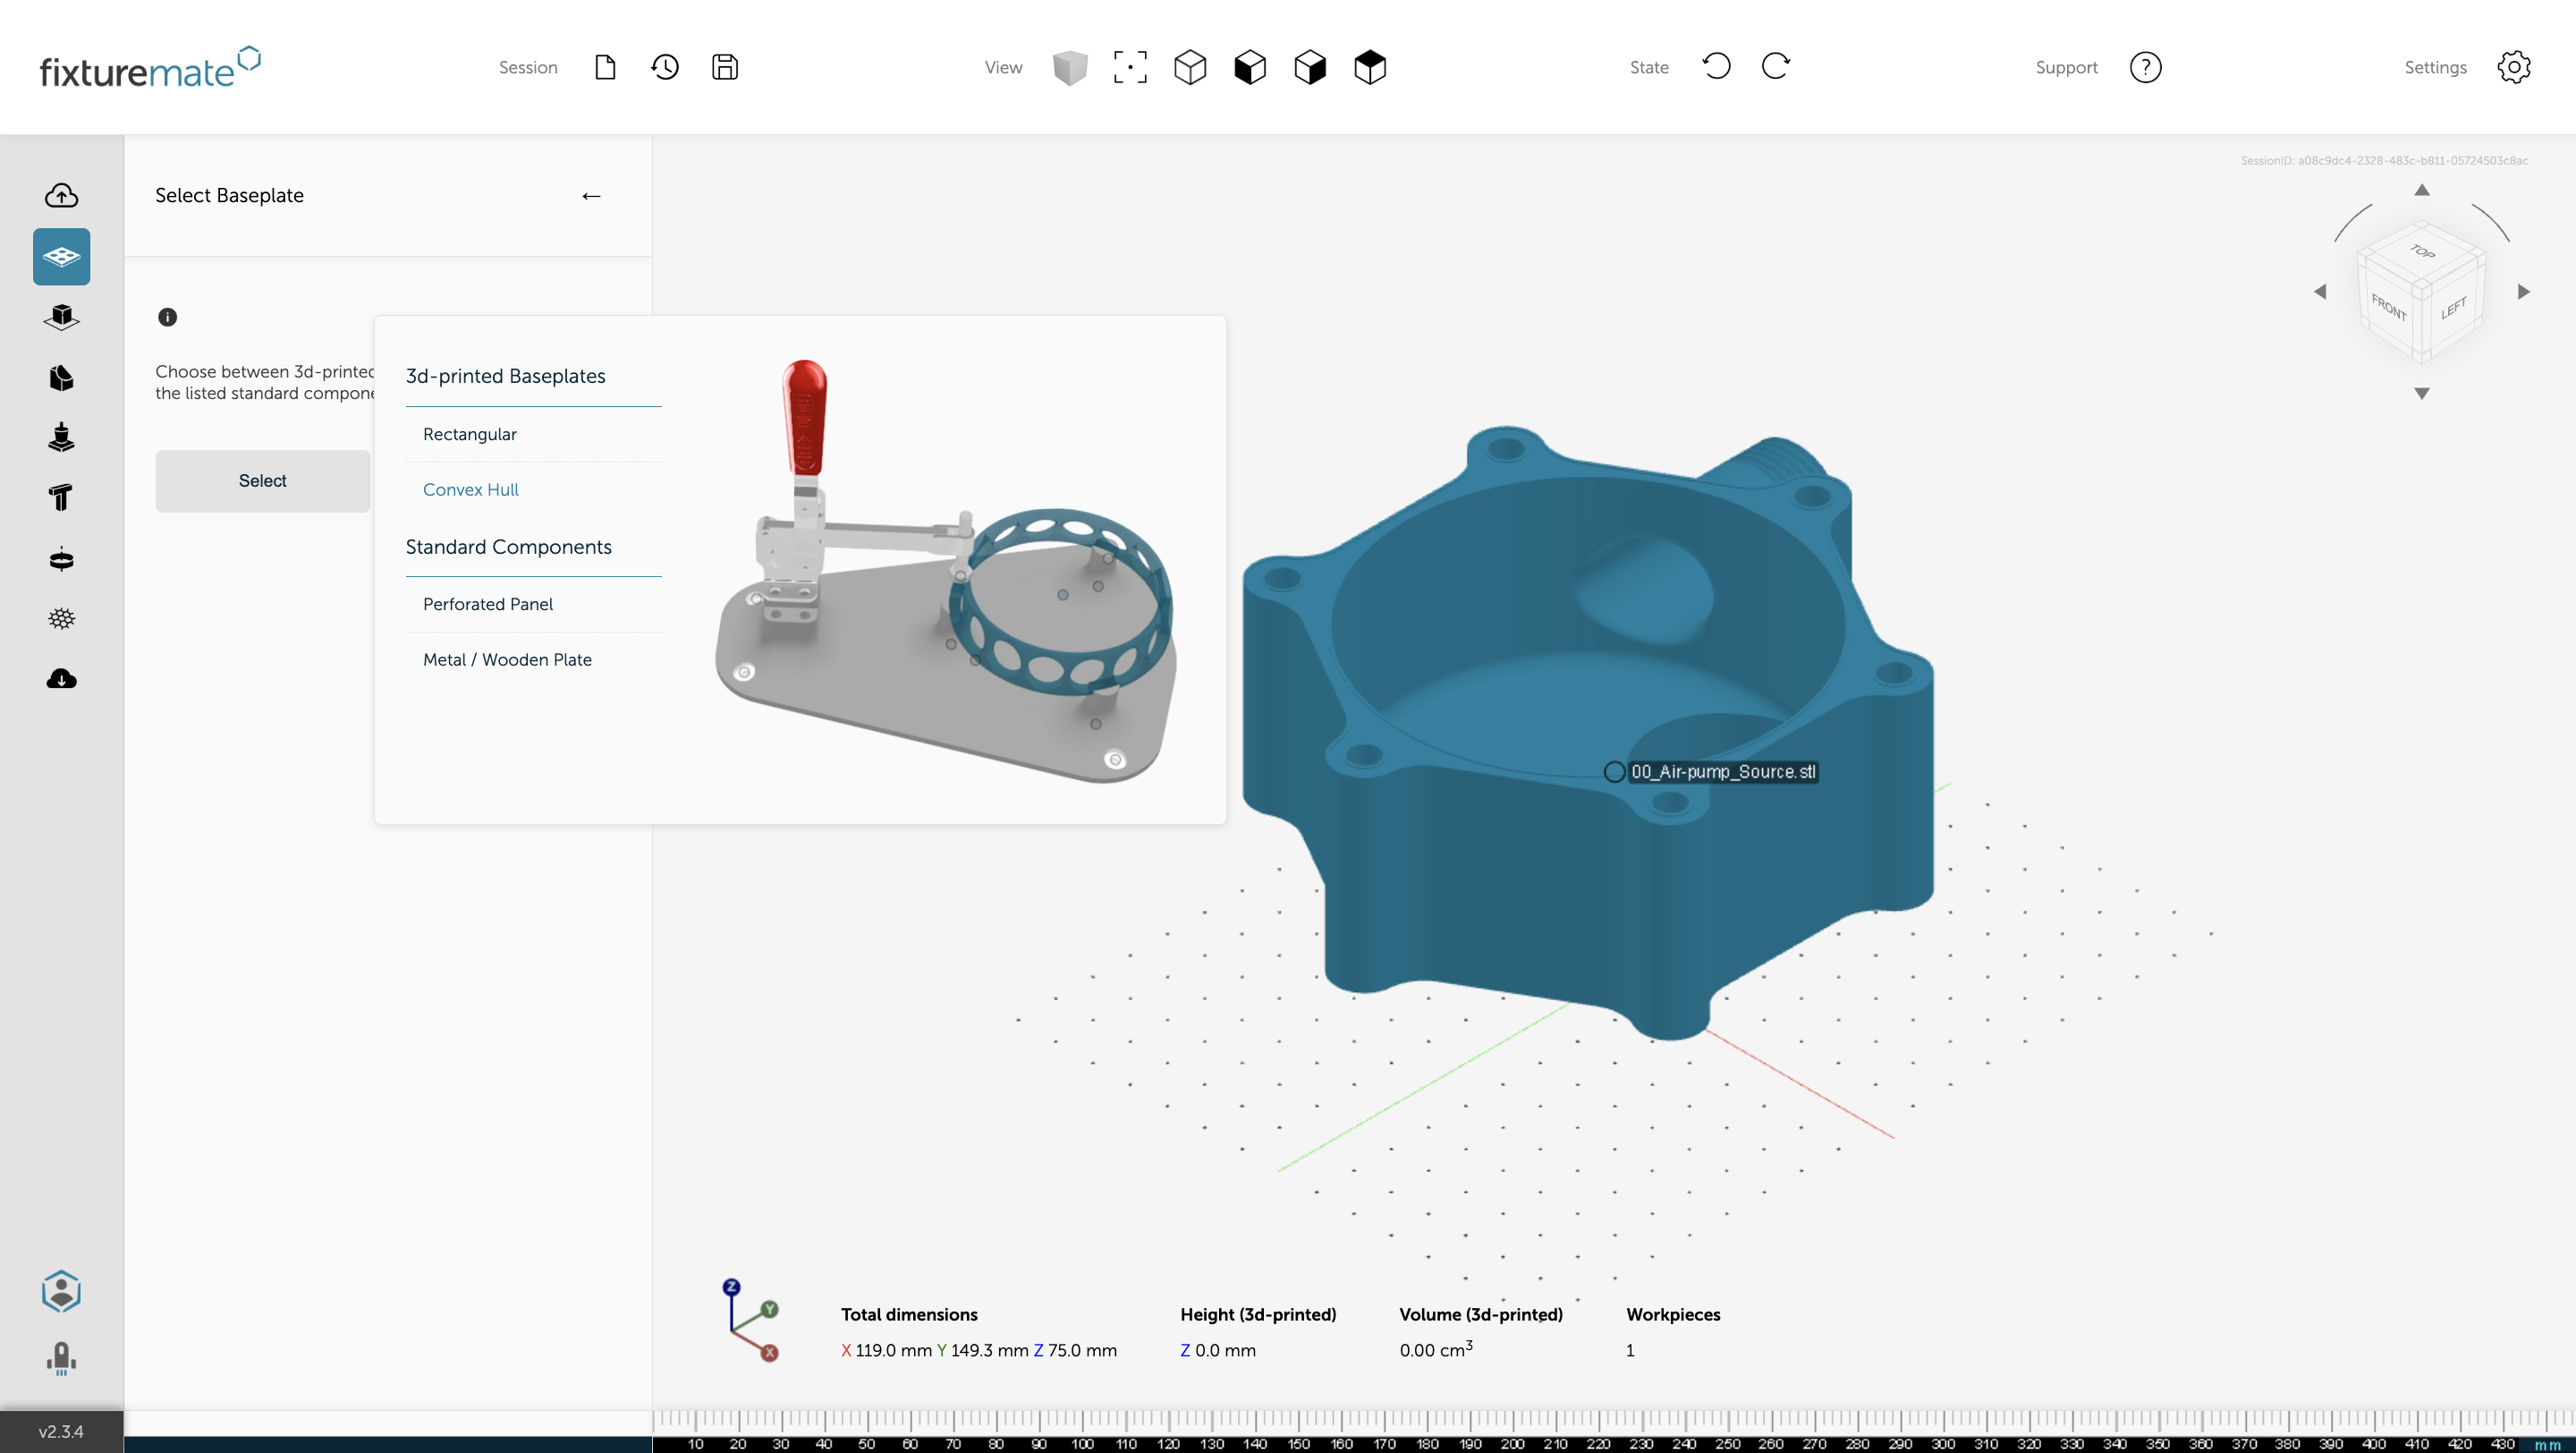Click the 00_Air-pump_Source.stl model label
This screenshot has height=1453, width=2576.
[1722, 772]
